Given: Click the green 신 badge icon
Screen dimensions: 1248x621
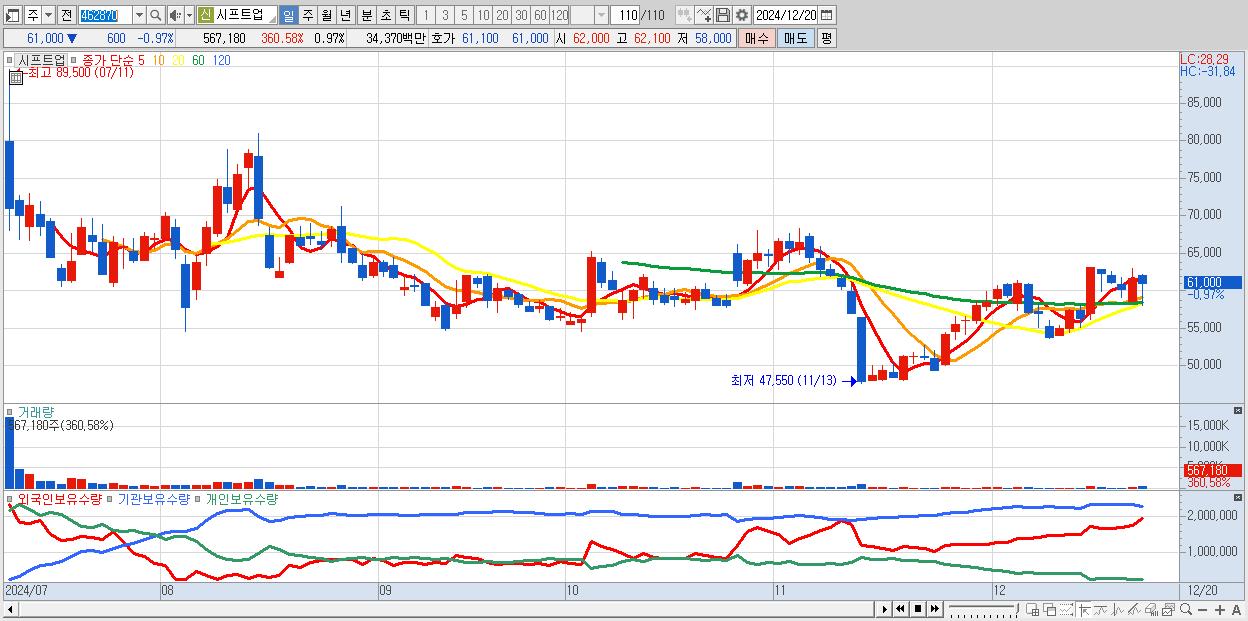Looking at the screenshot, I should click(x=204, y=15).
